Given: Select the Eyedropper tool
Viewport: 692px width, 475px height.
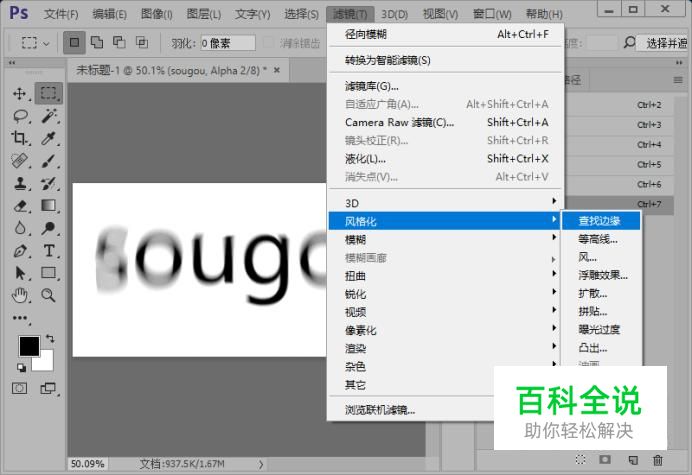Looking at the screenshot, I should 49,138.
